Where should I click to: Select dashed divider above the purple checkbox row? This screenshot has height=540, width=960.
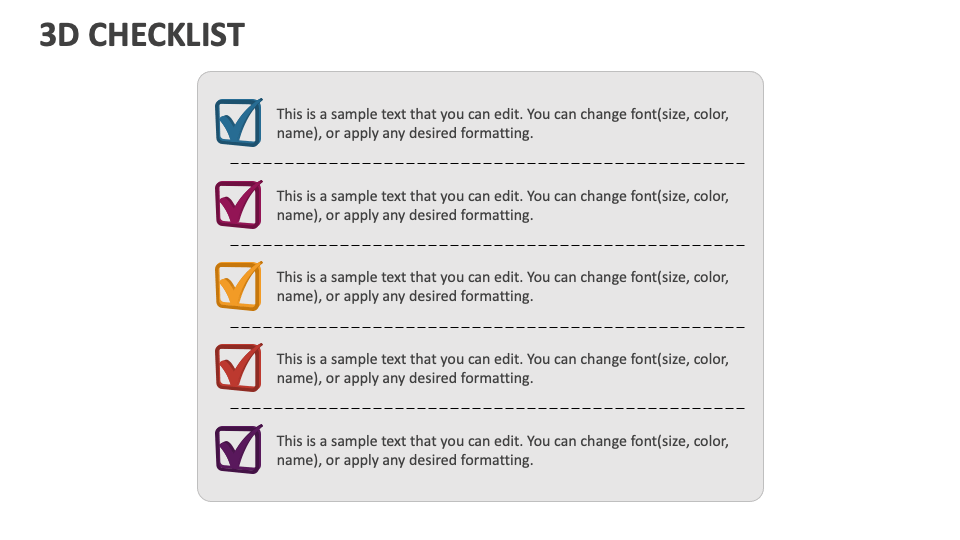[x=487, y=408]
